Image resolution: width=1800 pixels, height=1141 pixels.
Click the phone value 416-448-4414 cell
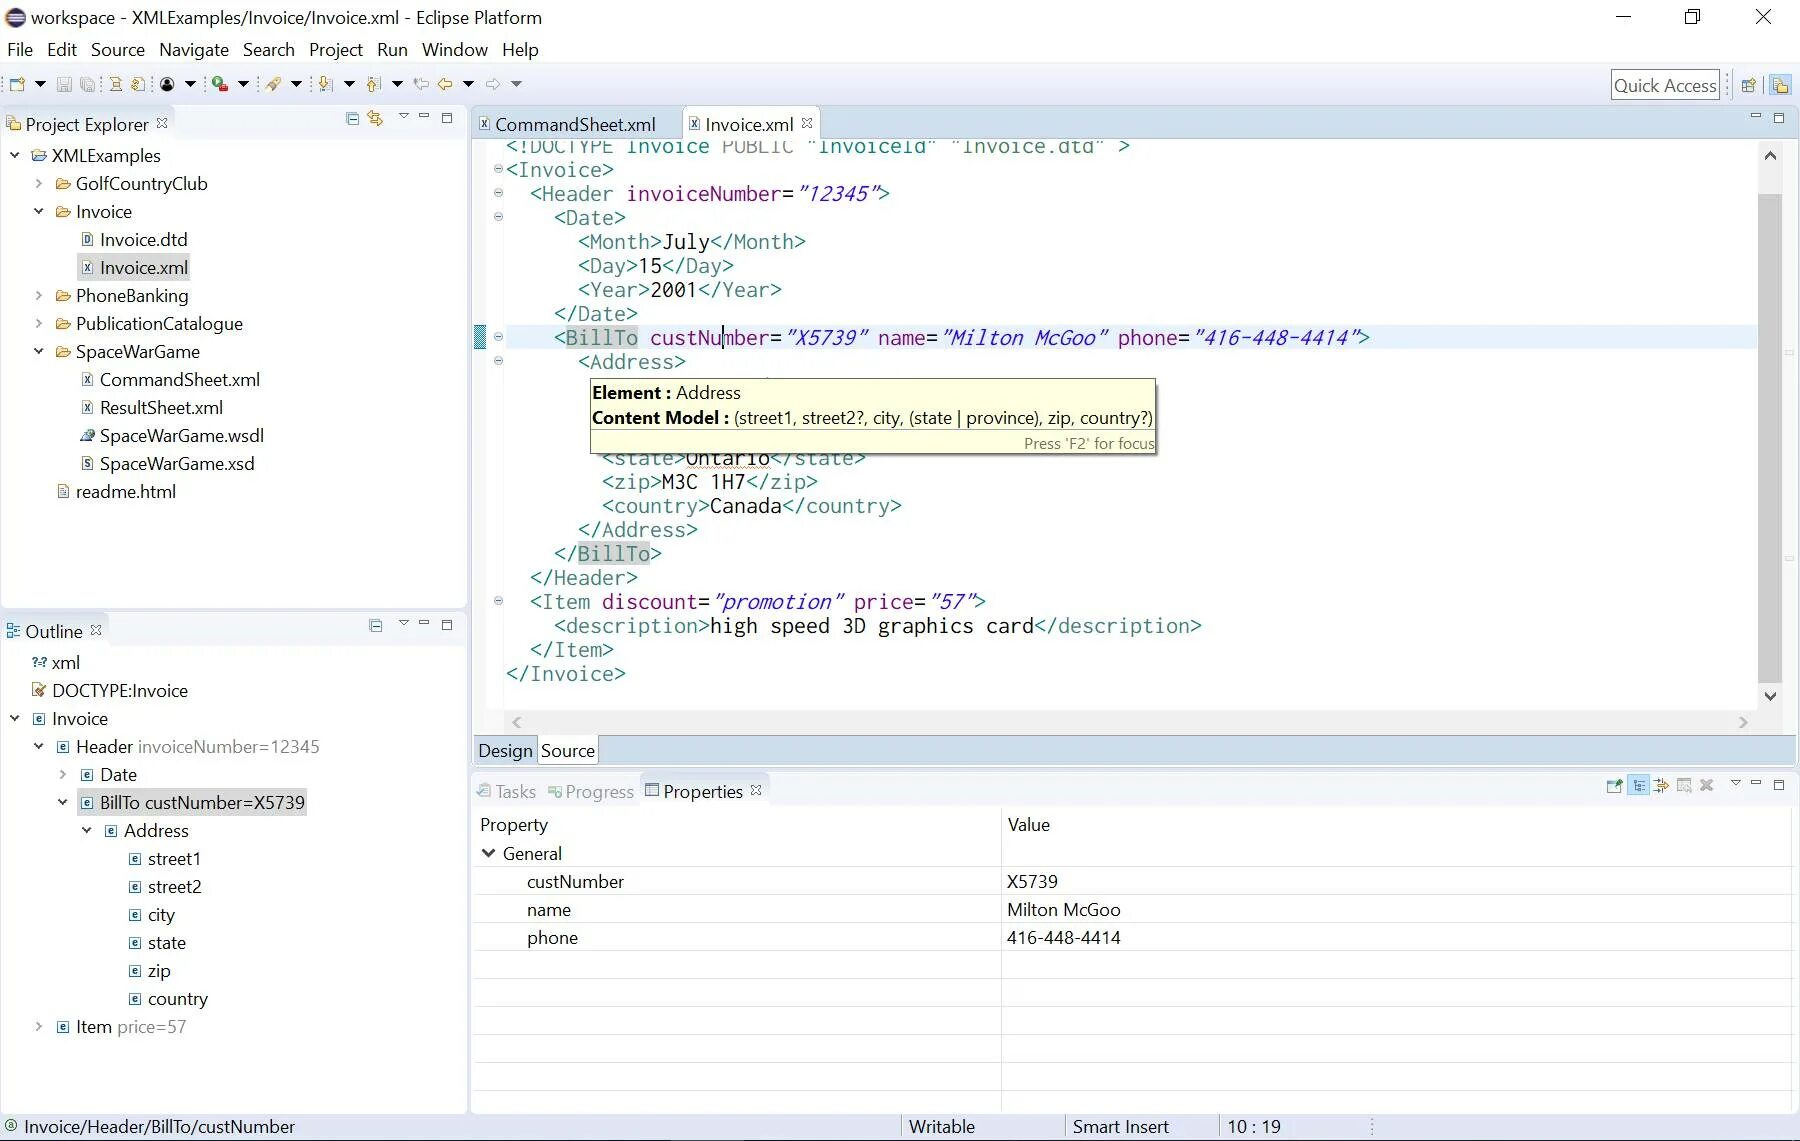(x=1397, y=937)
